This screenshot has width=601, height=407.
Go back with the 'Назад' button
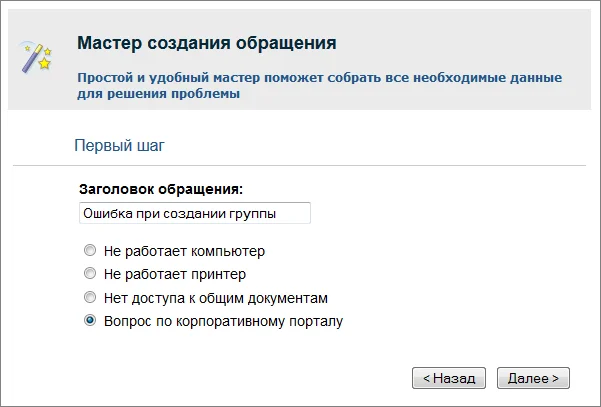[449, 378]
